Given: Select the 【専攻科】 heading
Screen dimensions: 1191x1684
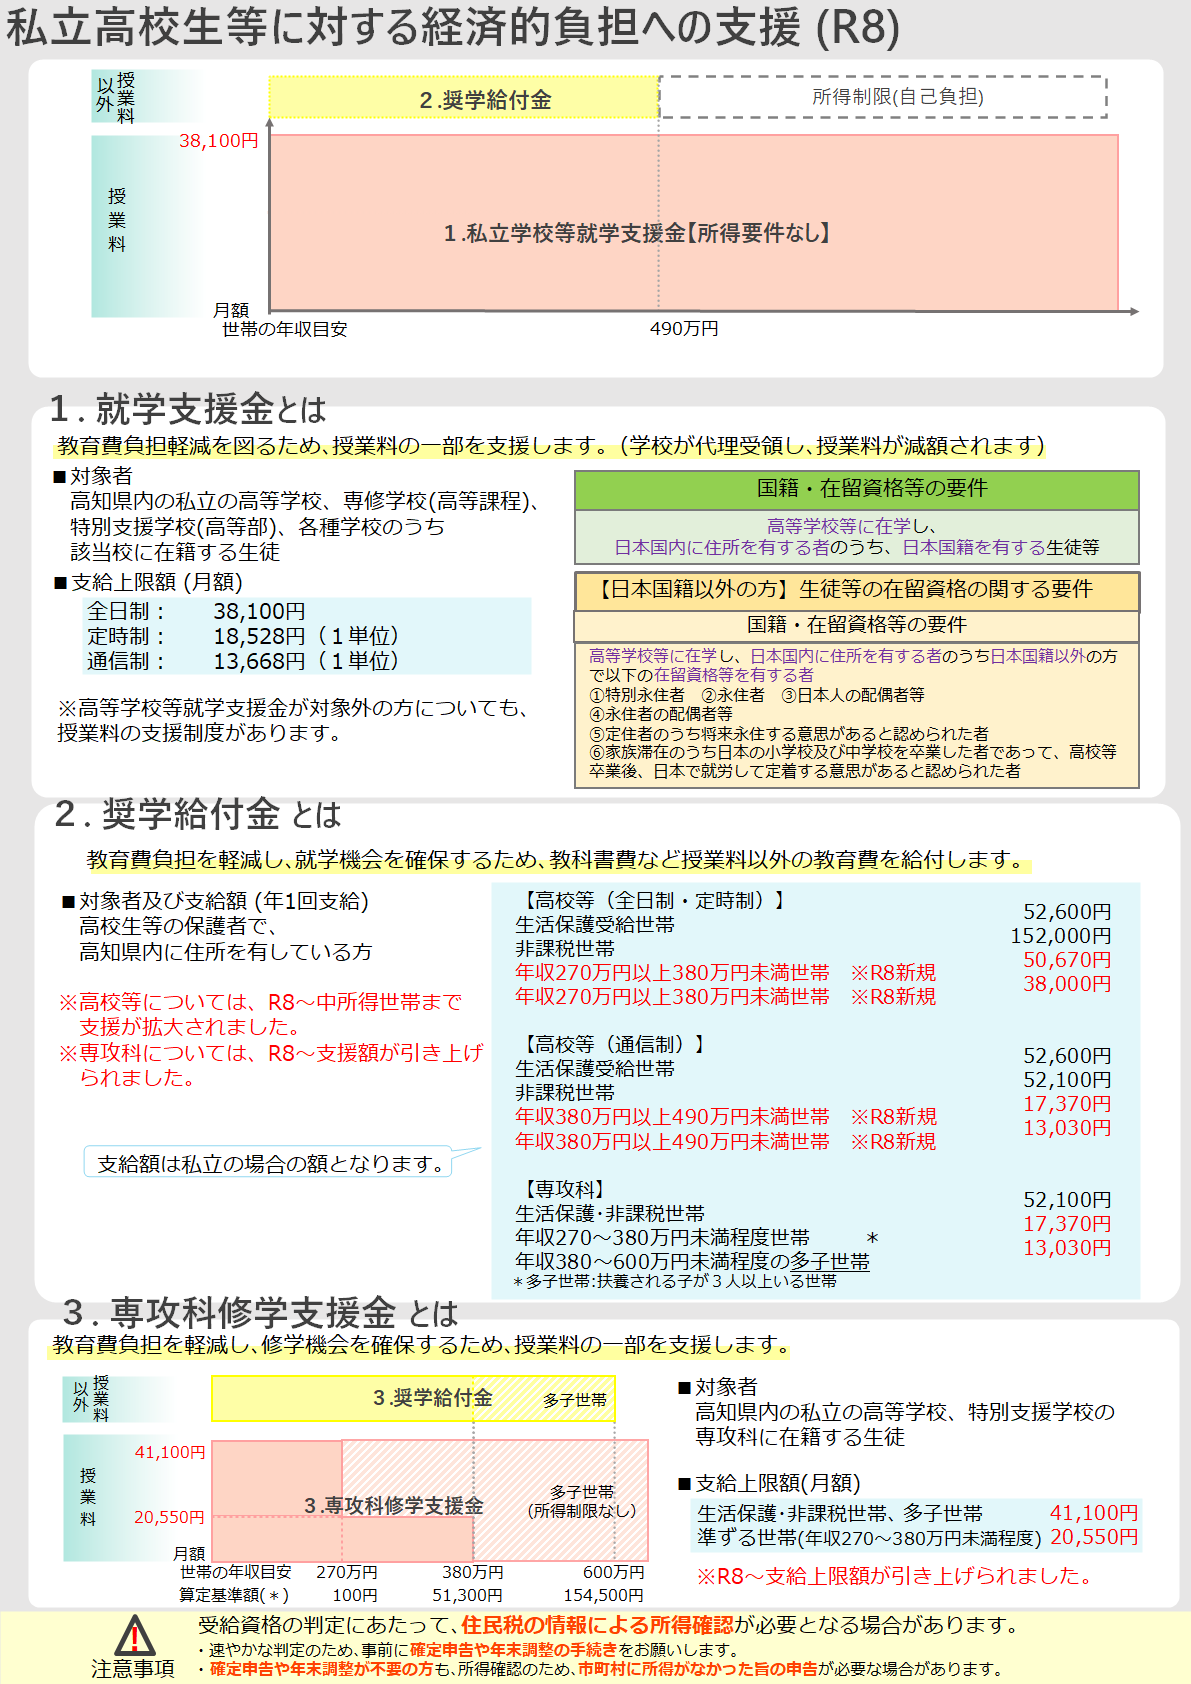Looking at the screenshot, I should coord(563,1189).
